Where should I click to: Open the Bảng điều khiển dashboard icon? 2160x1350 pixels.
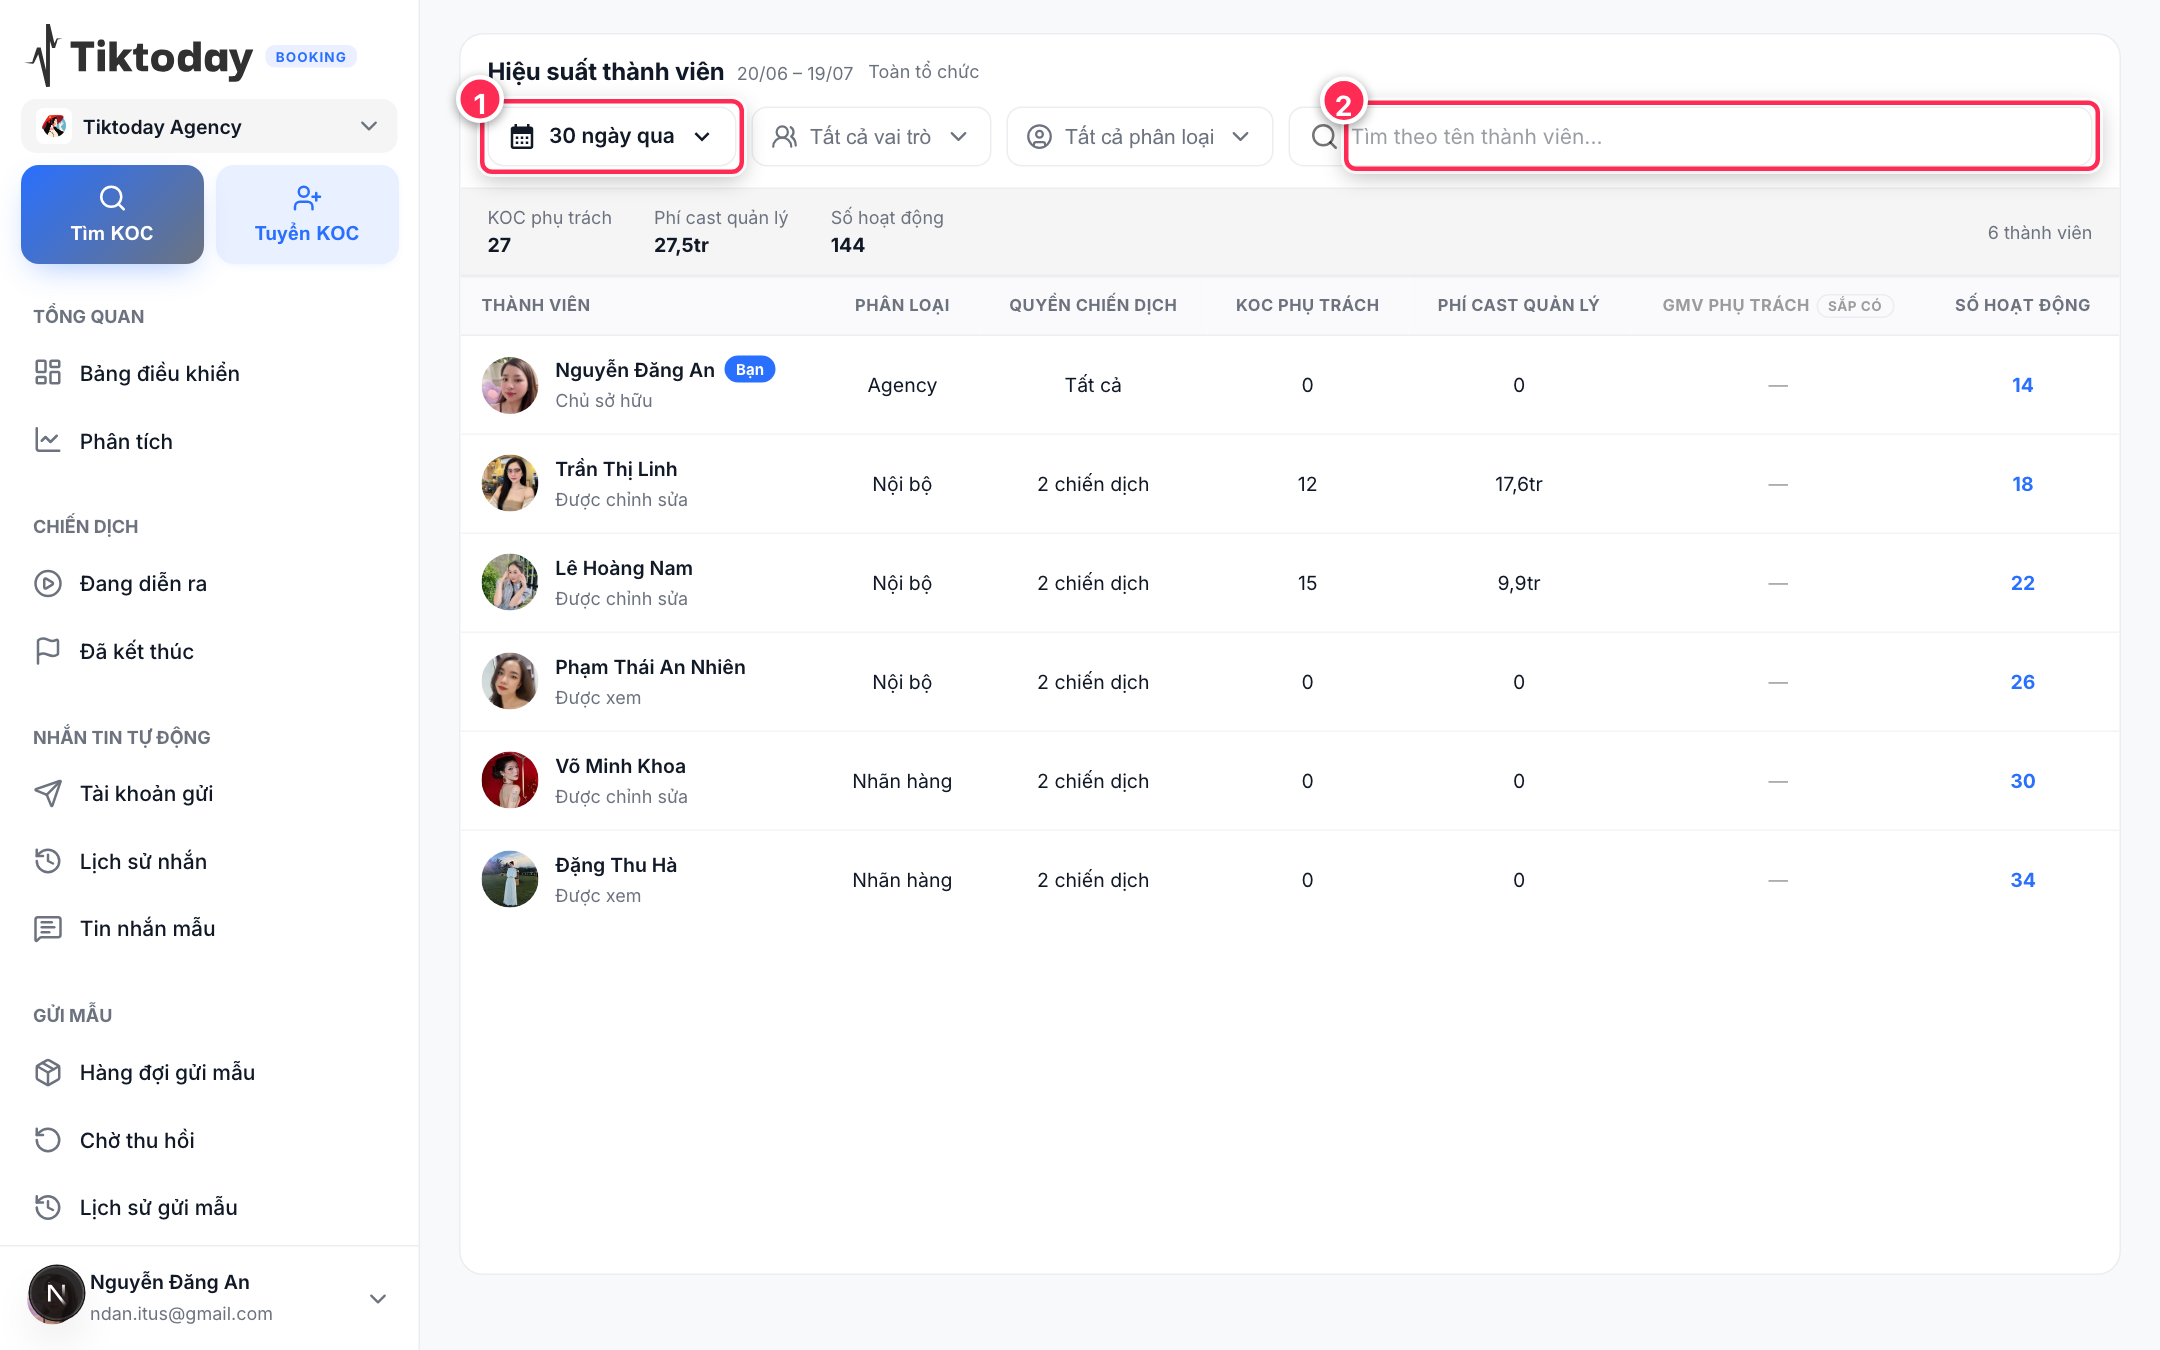[x=48, y=373]
